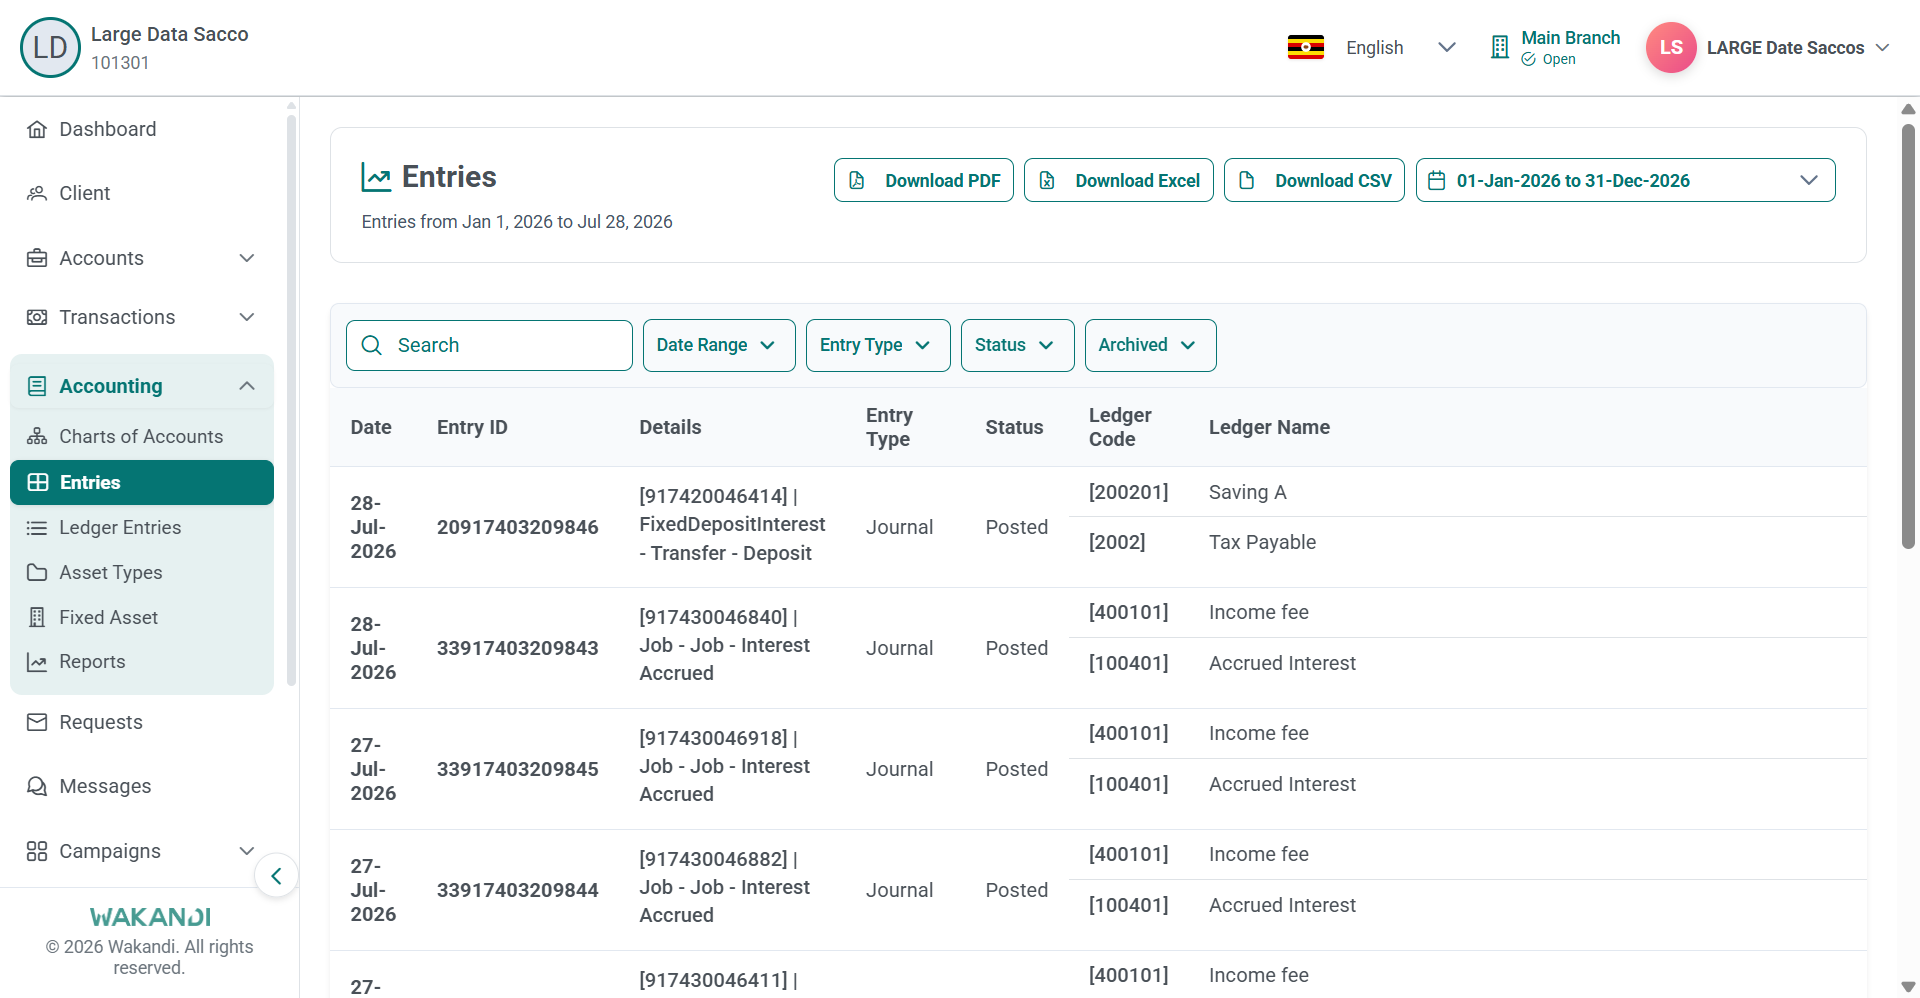1920x998 pixels.
Task: Click the Accounting ledger icon
Action: coord(37,386)
